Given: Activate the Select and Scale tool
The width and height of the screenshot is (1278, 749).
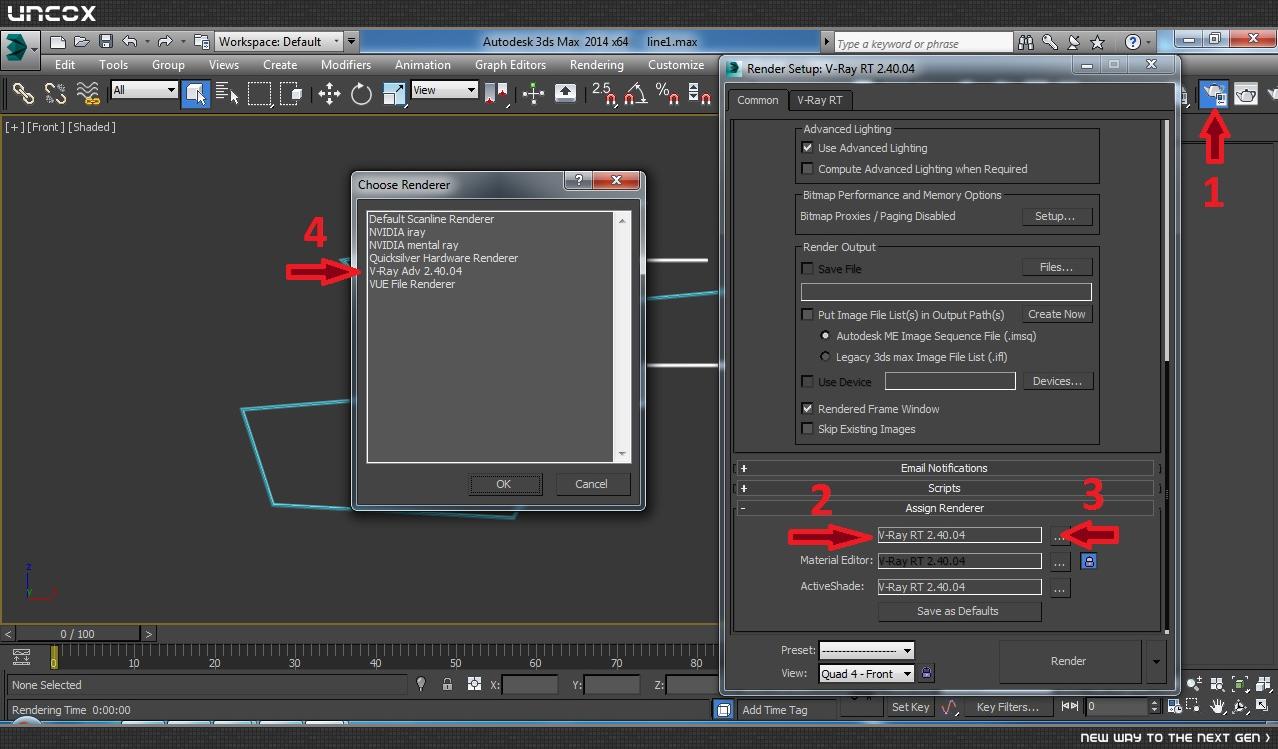Looking at the screenshot, I should coord(394,94).
